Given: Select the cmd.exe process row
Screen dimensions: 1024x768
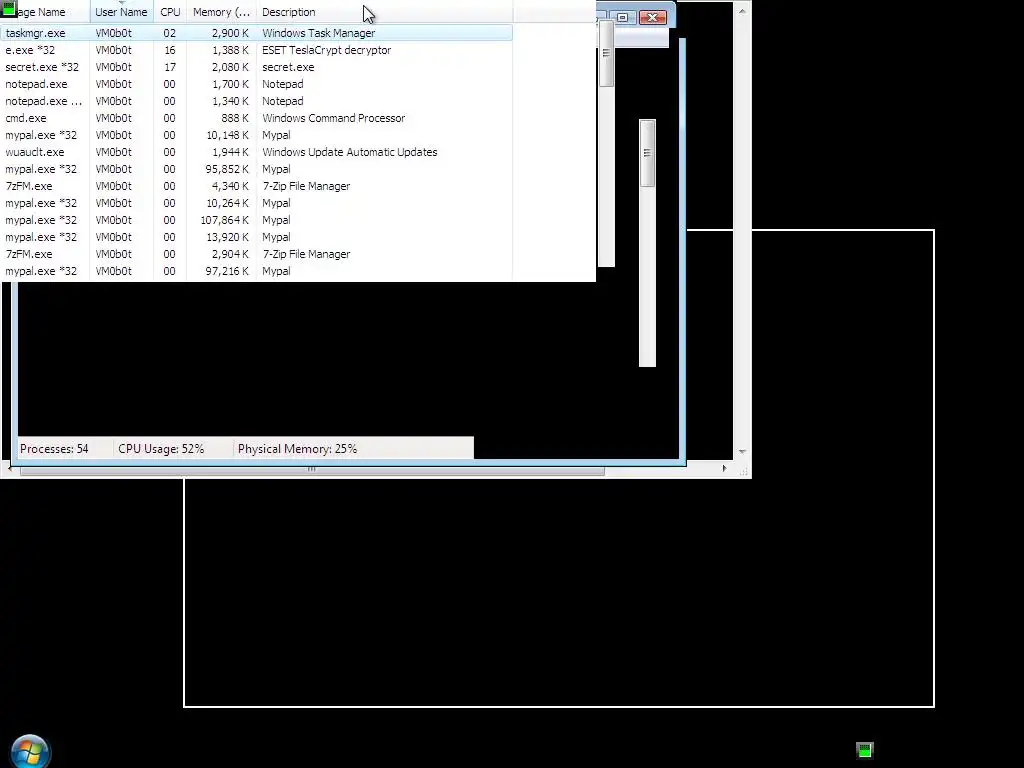Looking at the screenshot, I should tap(256, 118).
